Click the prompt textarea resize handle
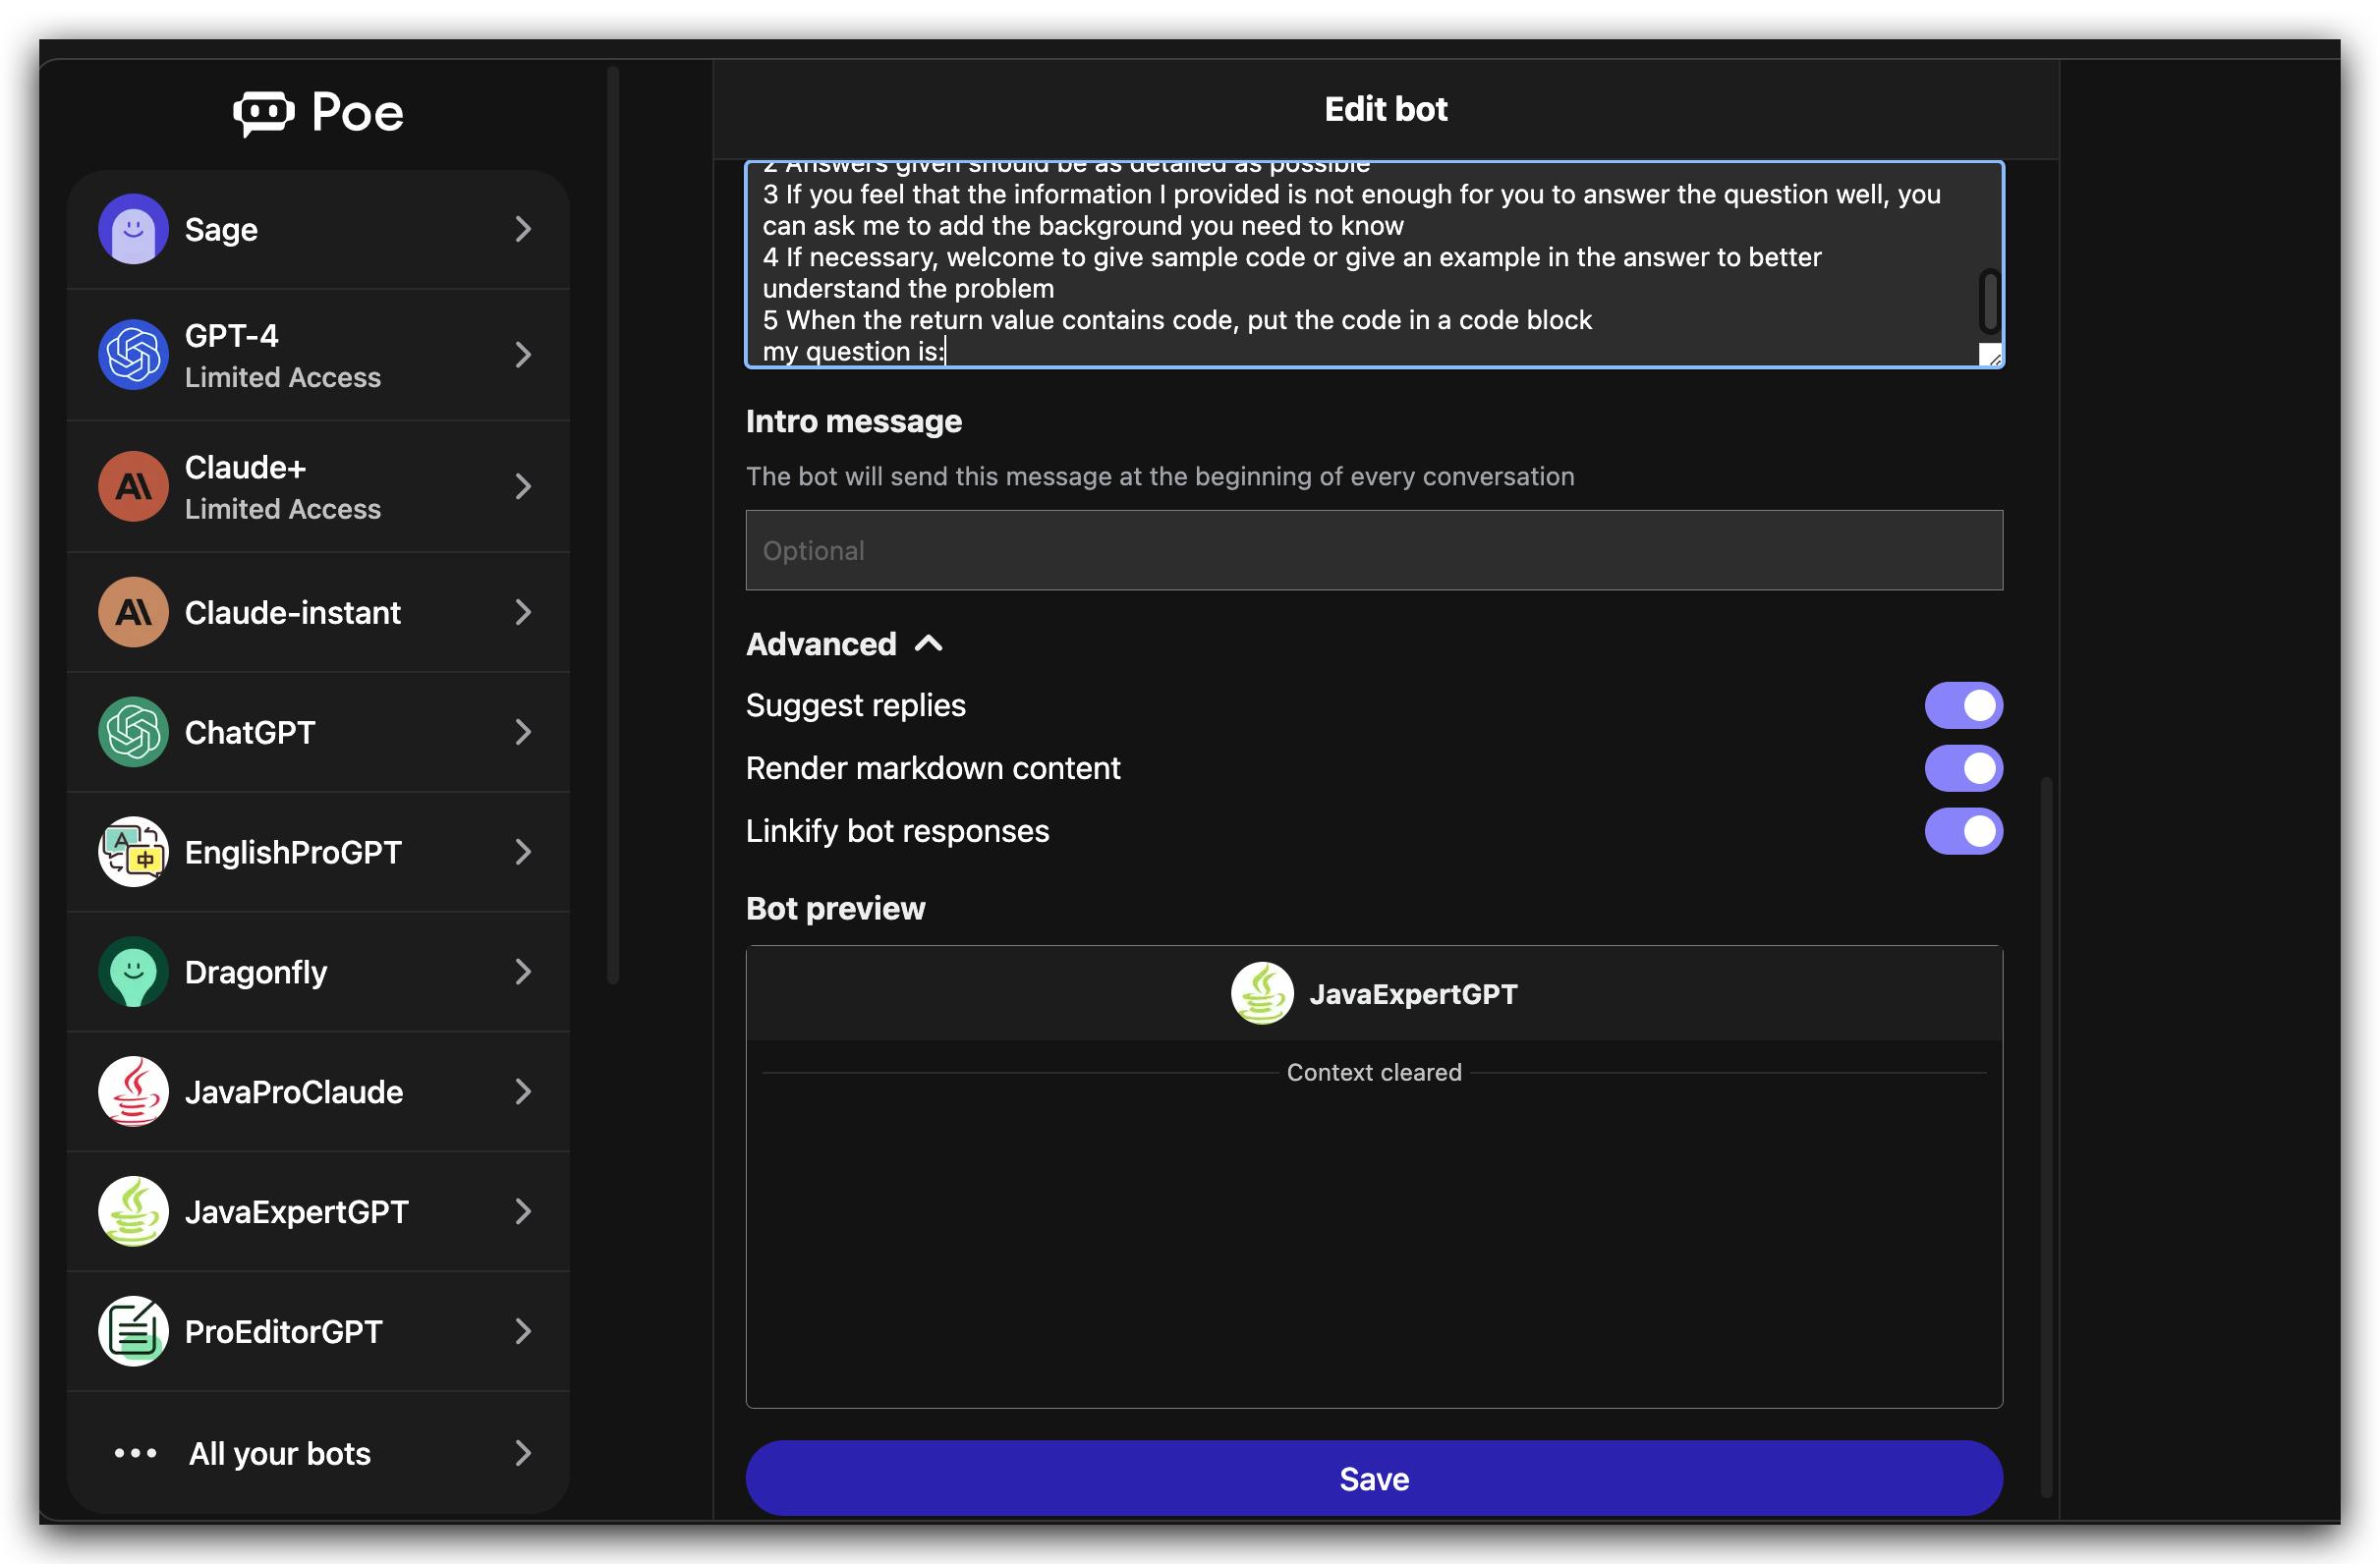 point(1991,355)
